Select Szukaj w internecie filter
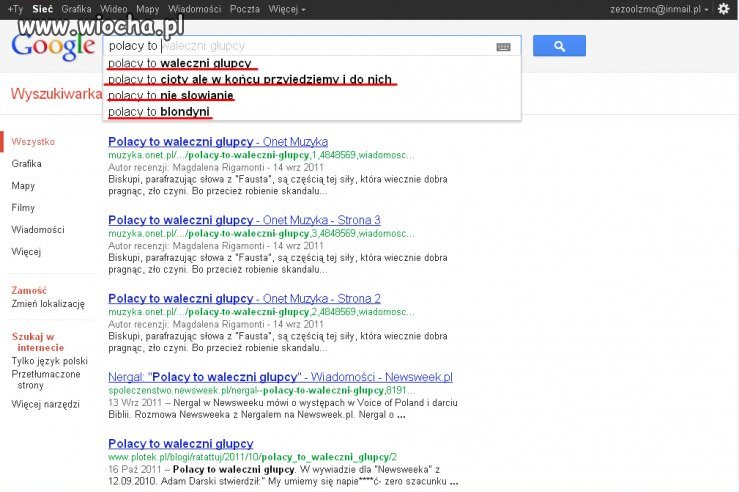Image resolution: width=739 pixels, height=492 pixels. pos(37,342)
